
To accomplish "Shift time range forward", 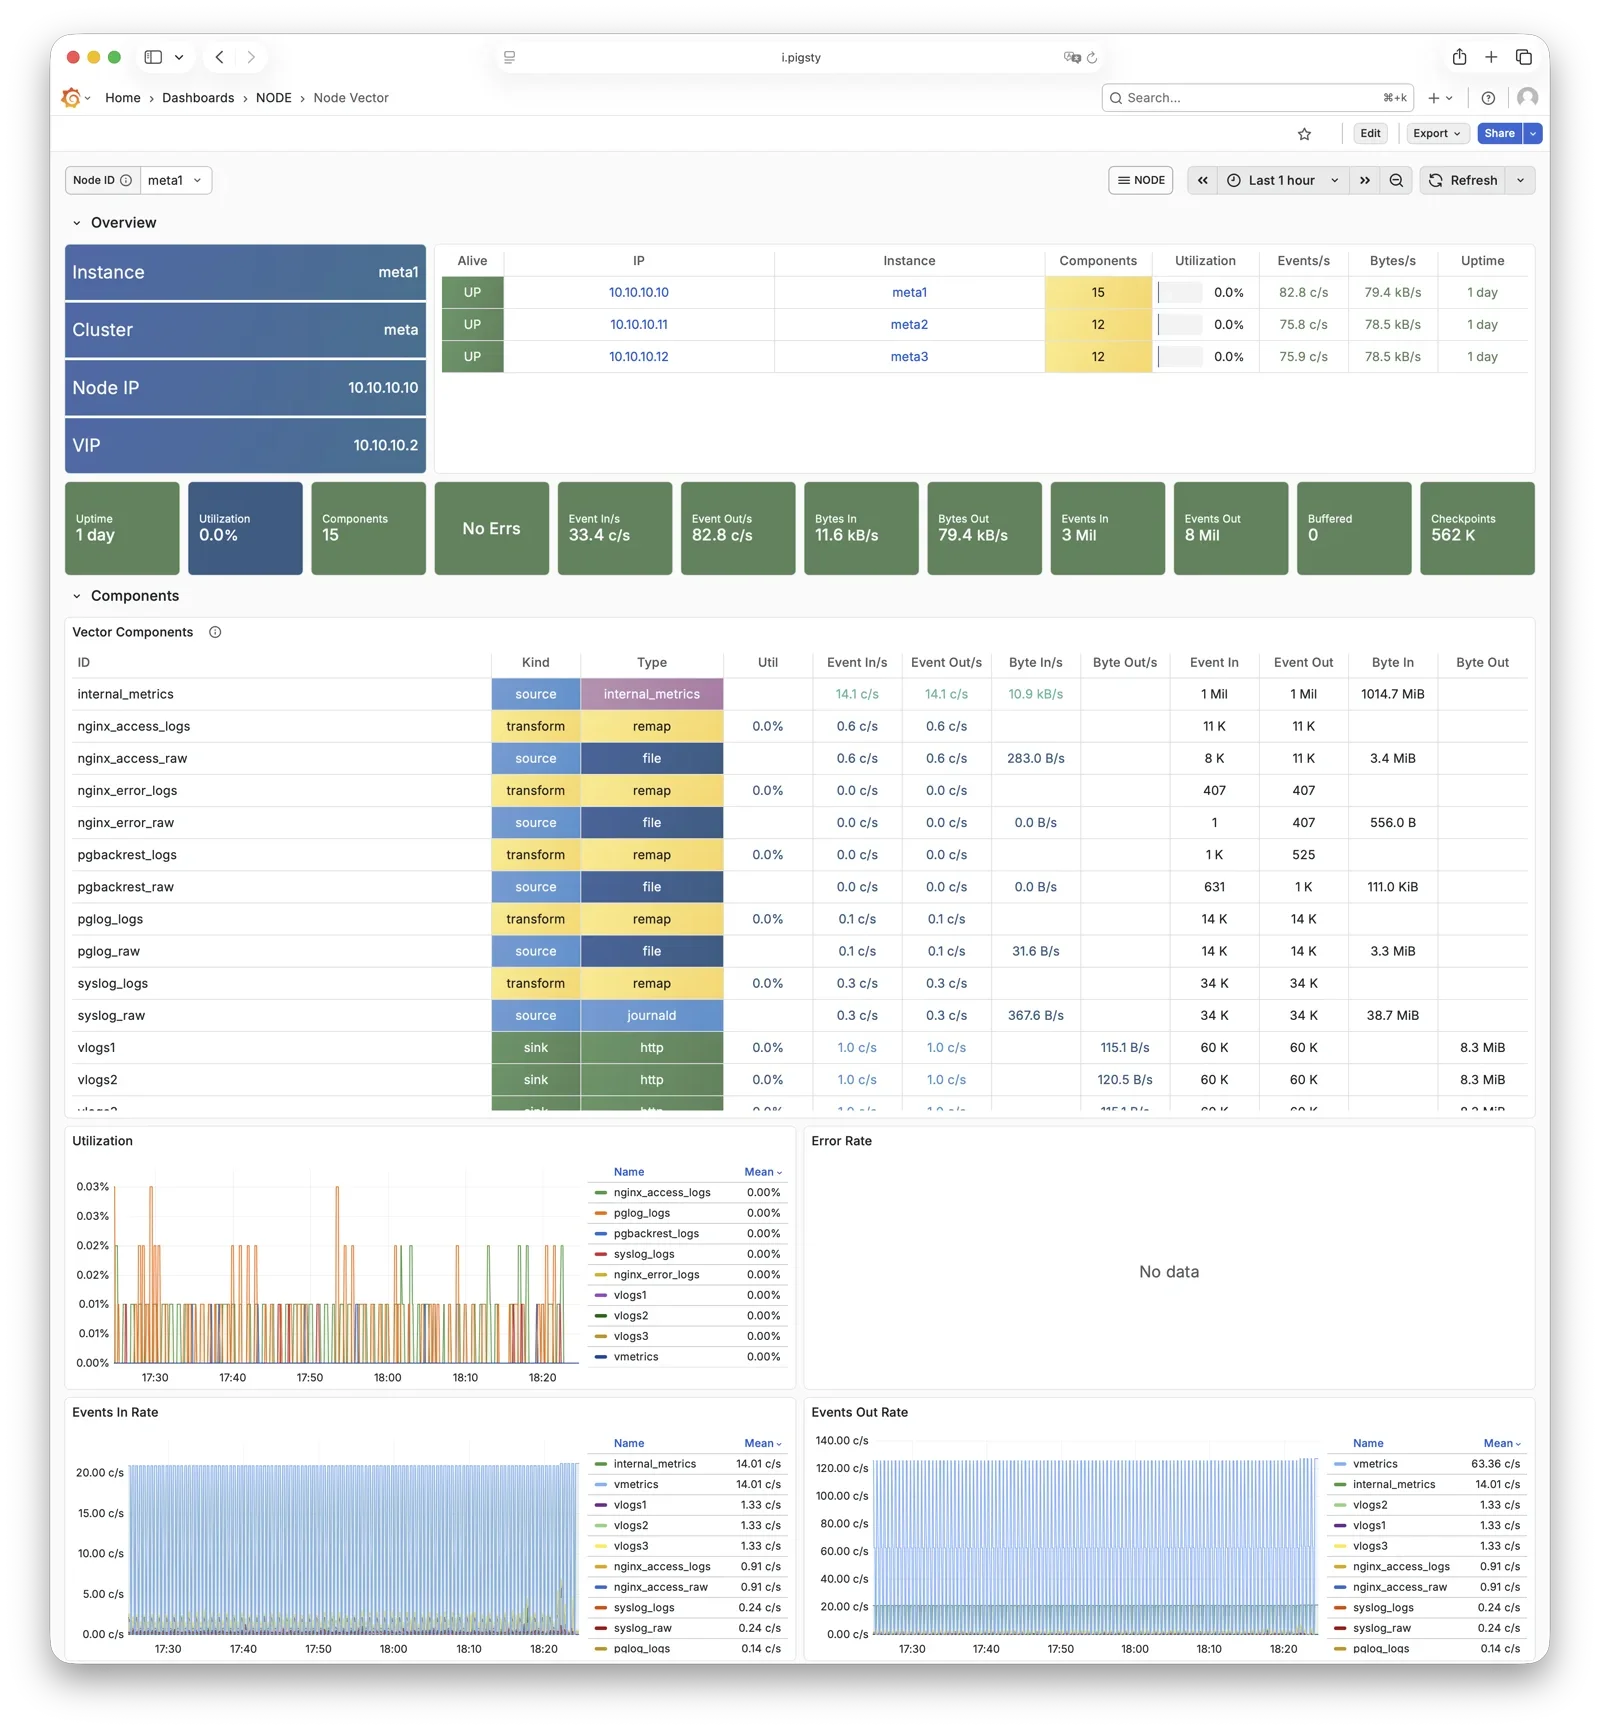I will (1364, 181).
